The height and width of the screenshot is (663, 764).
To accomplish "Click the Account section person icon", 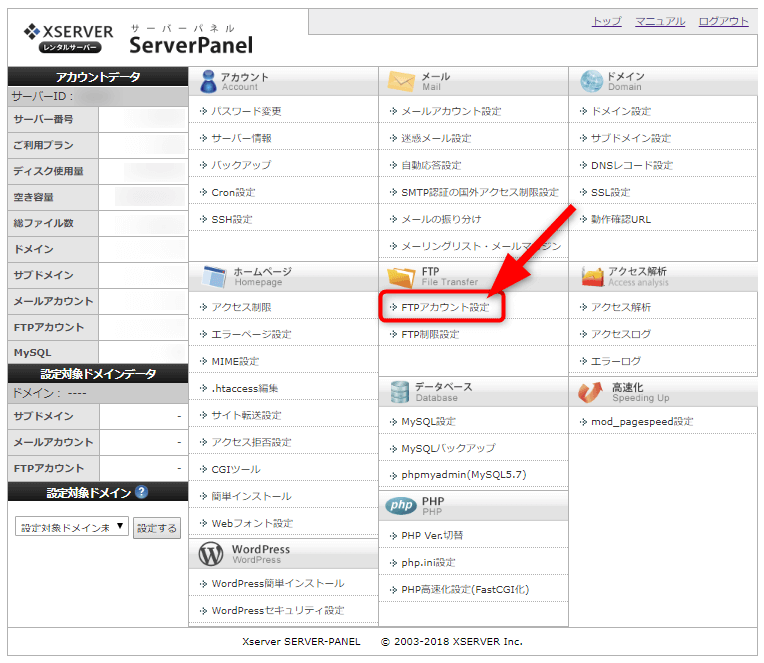I will coord(207,81).
